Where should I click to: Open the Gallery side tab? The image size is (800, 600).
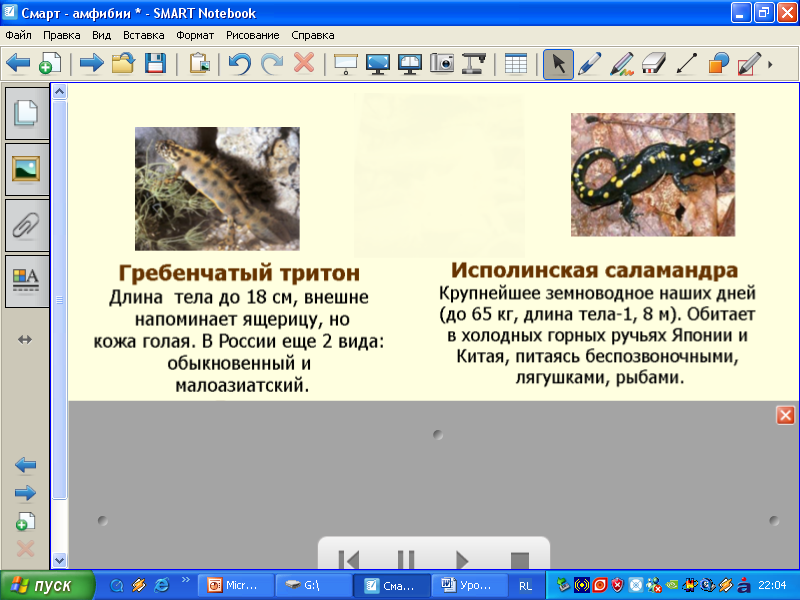pos(27,169)
